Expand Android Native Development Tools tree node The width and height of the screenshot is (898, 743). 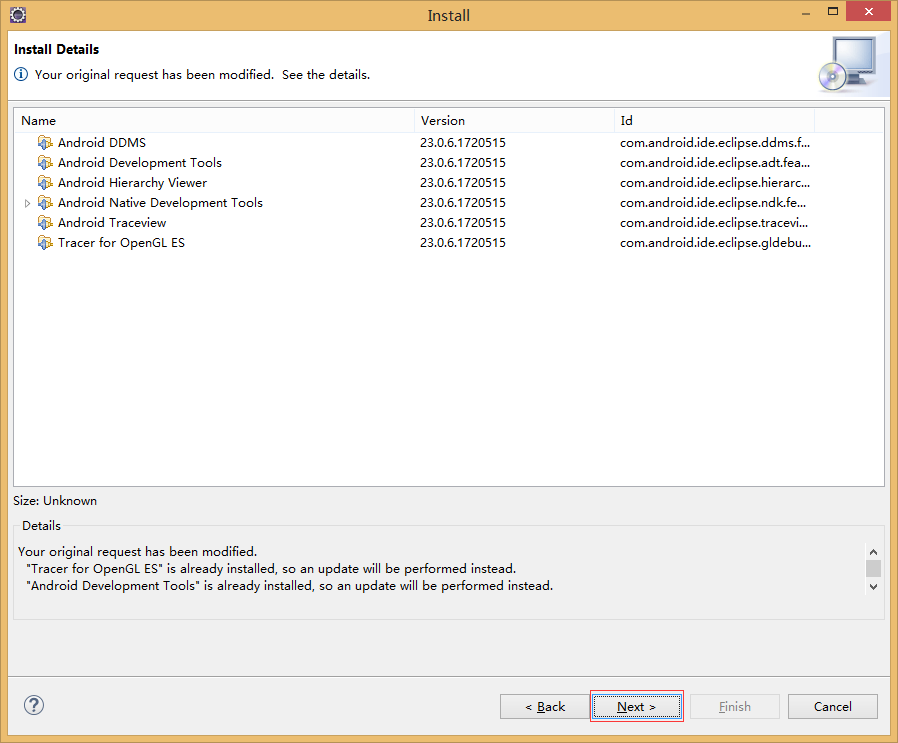27,203
